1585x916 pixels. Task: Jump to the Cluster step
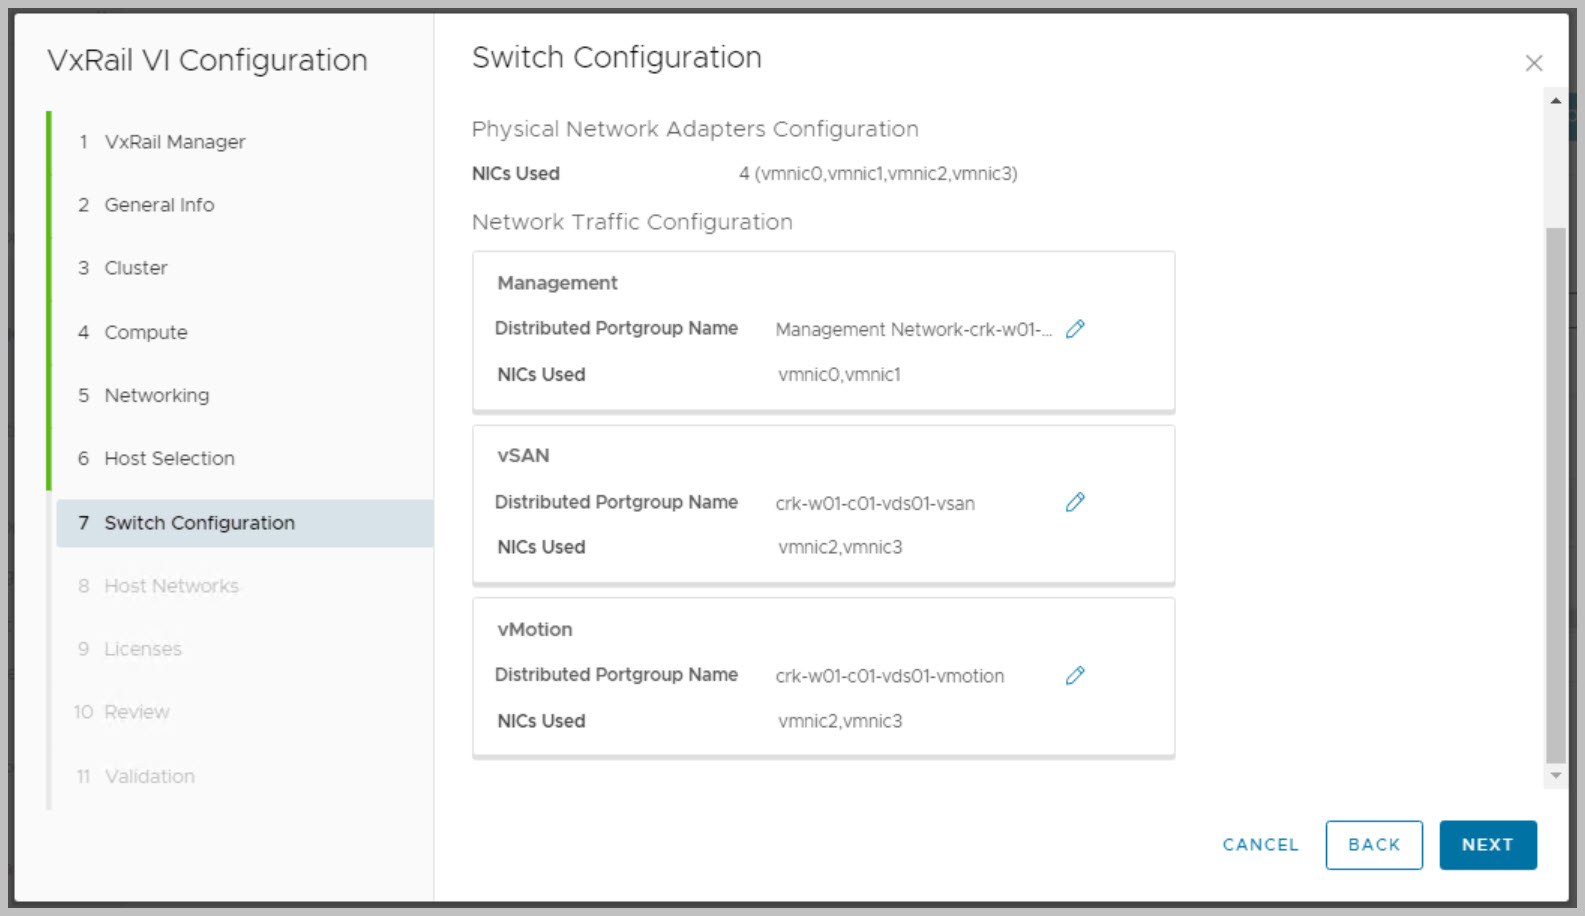pyautogui.click(x=136, y=268)
